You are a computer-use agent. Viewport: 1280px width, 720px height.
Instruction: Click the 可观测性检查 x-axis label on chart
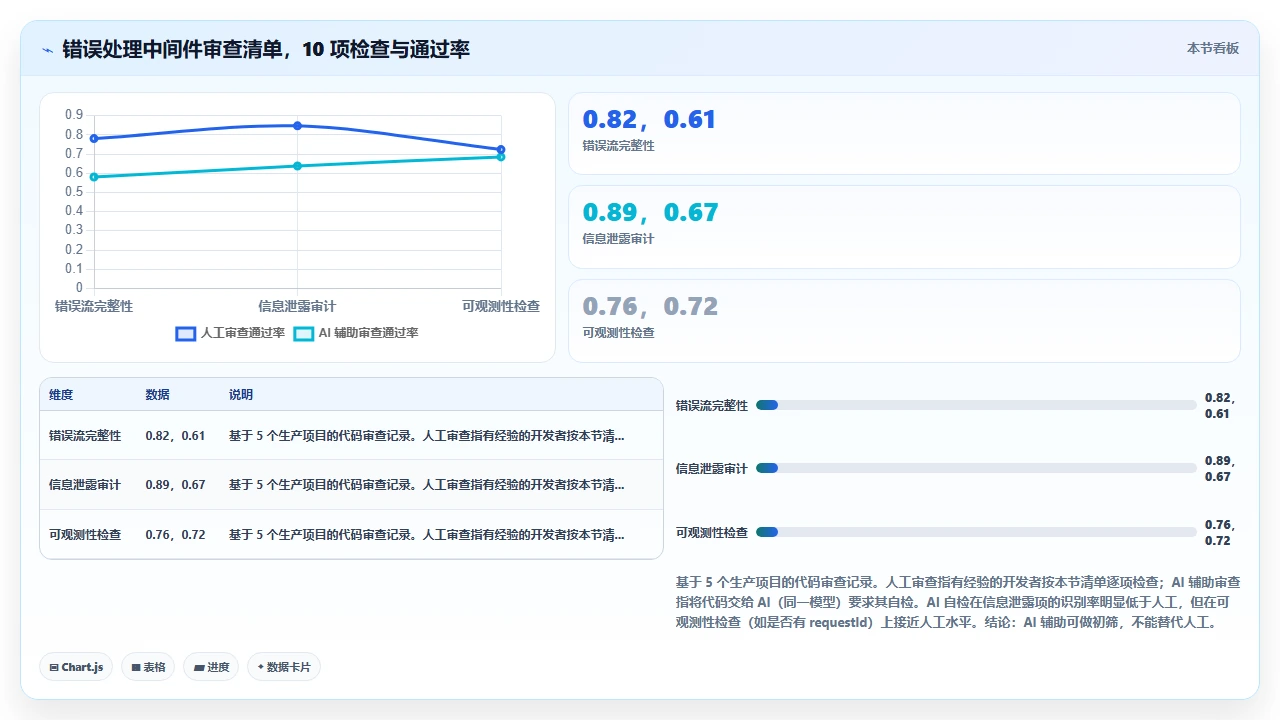(501, 306)
